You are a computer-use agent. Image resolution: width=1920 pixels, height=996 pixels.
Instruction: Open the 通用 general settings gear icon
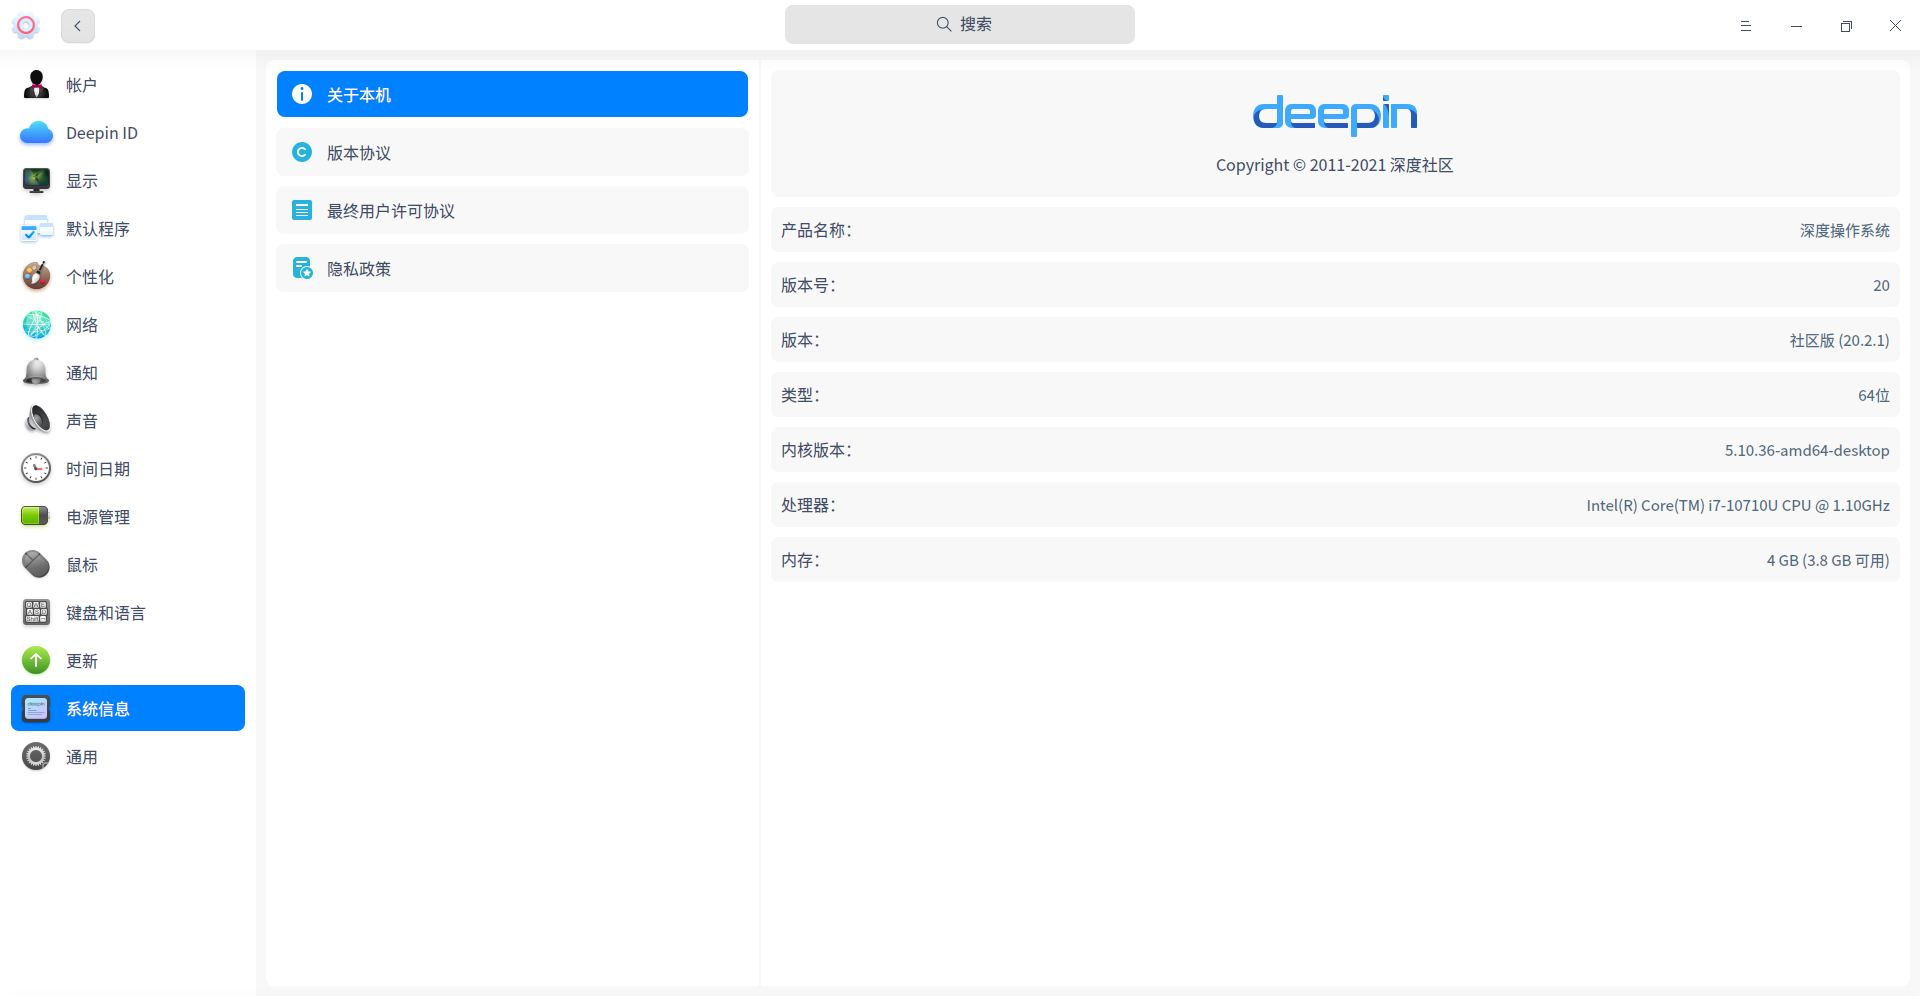pos(36,757)
